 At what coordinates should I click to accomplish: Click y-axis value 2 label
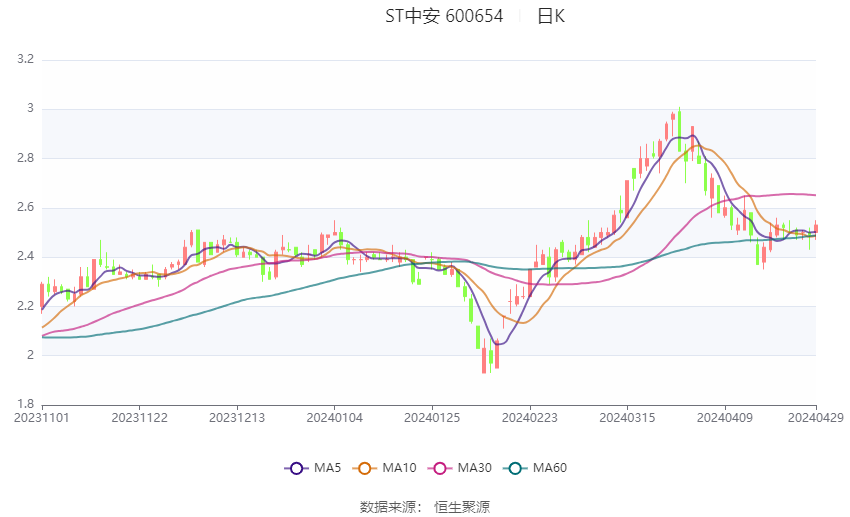click(30, 355)
